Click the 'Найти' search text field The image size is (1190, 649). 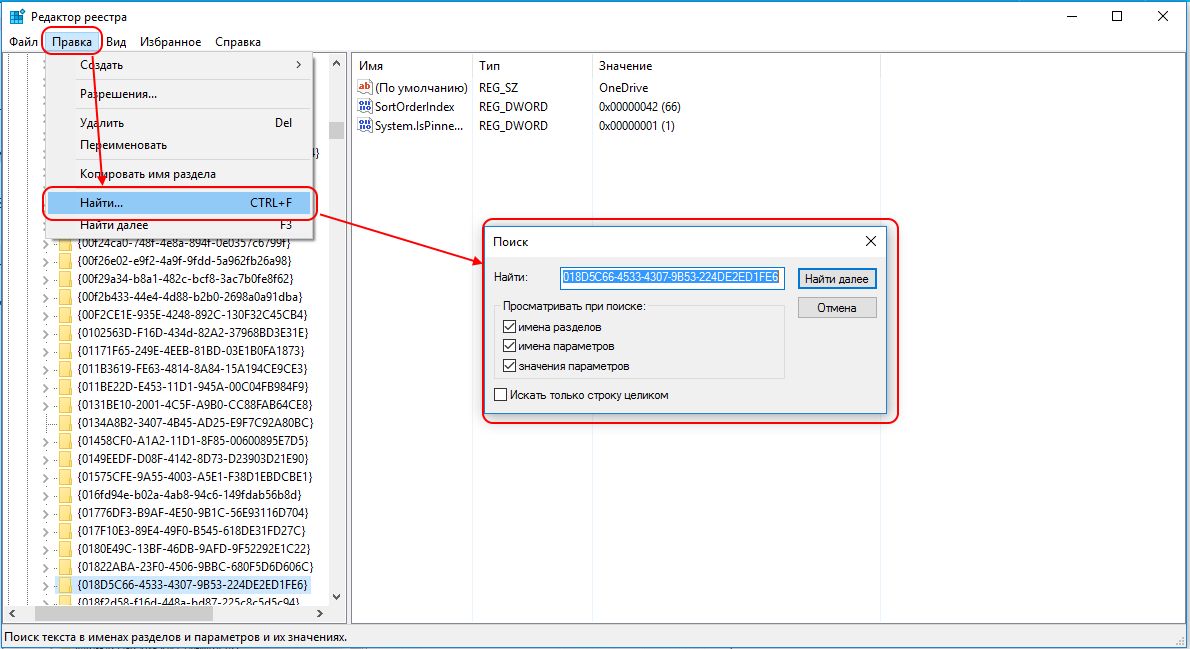[x=672, y=278]
